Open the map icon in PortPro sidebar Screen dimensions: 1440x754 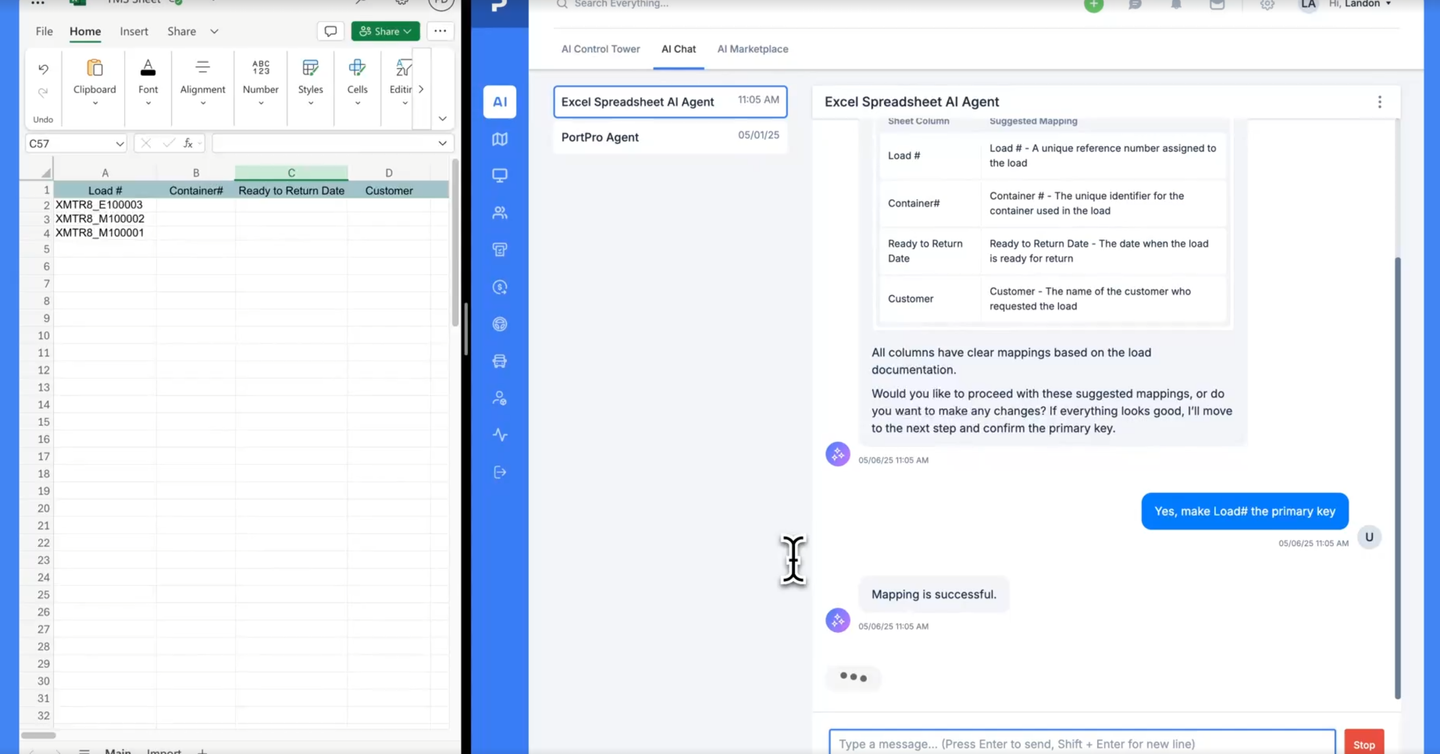pyautogui.click(x=500, y=139)
